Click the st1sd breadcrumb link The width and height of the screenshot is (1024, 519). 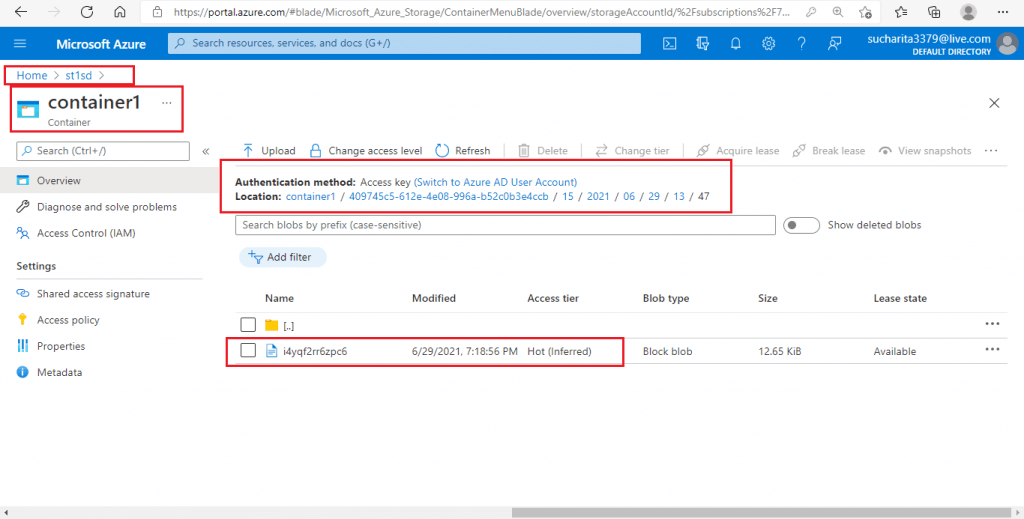pos(78,76)
